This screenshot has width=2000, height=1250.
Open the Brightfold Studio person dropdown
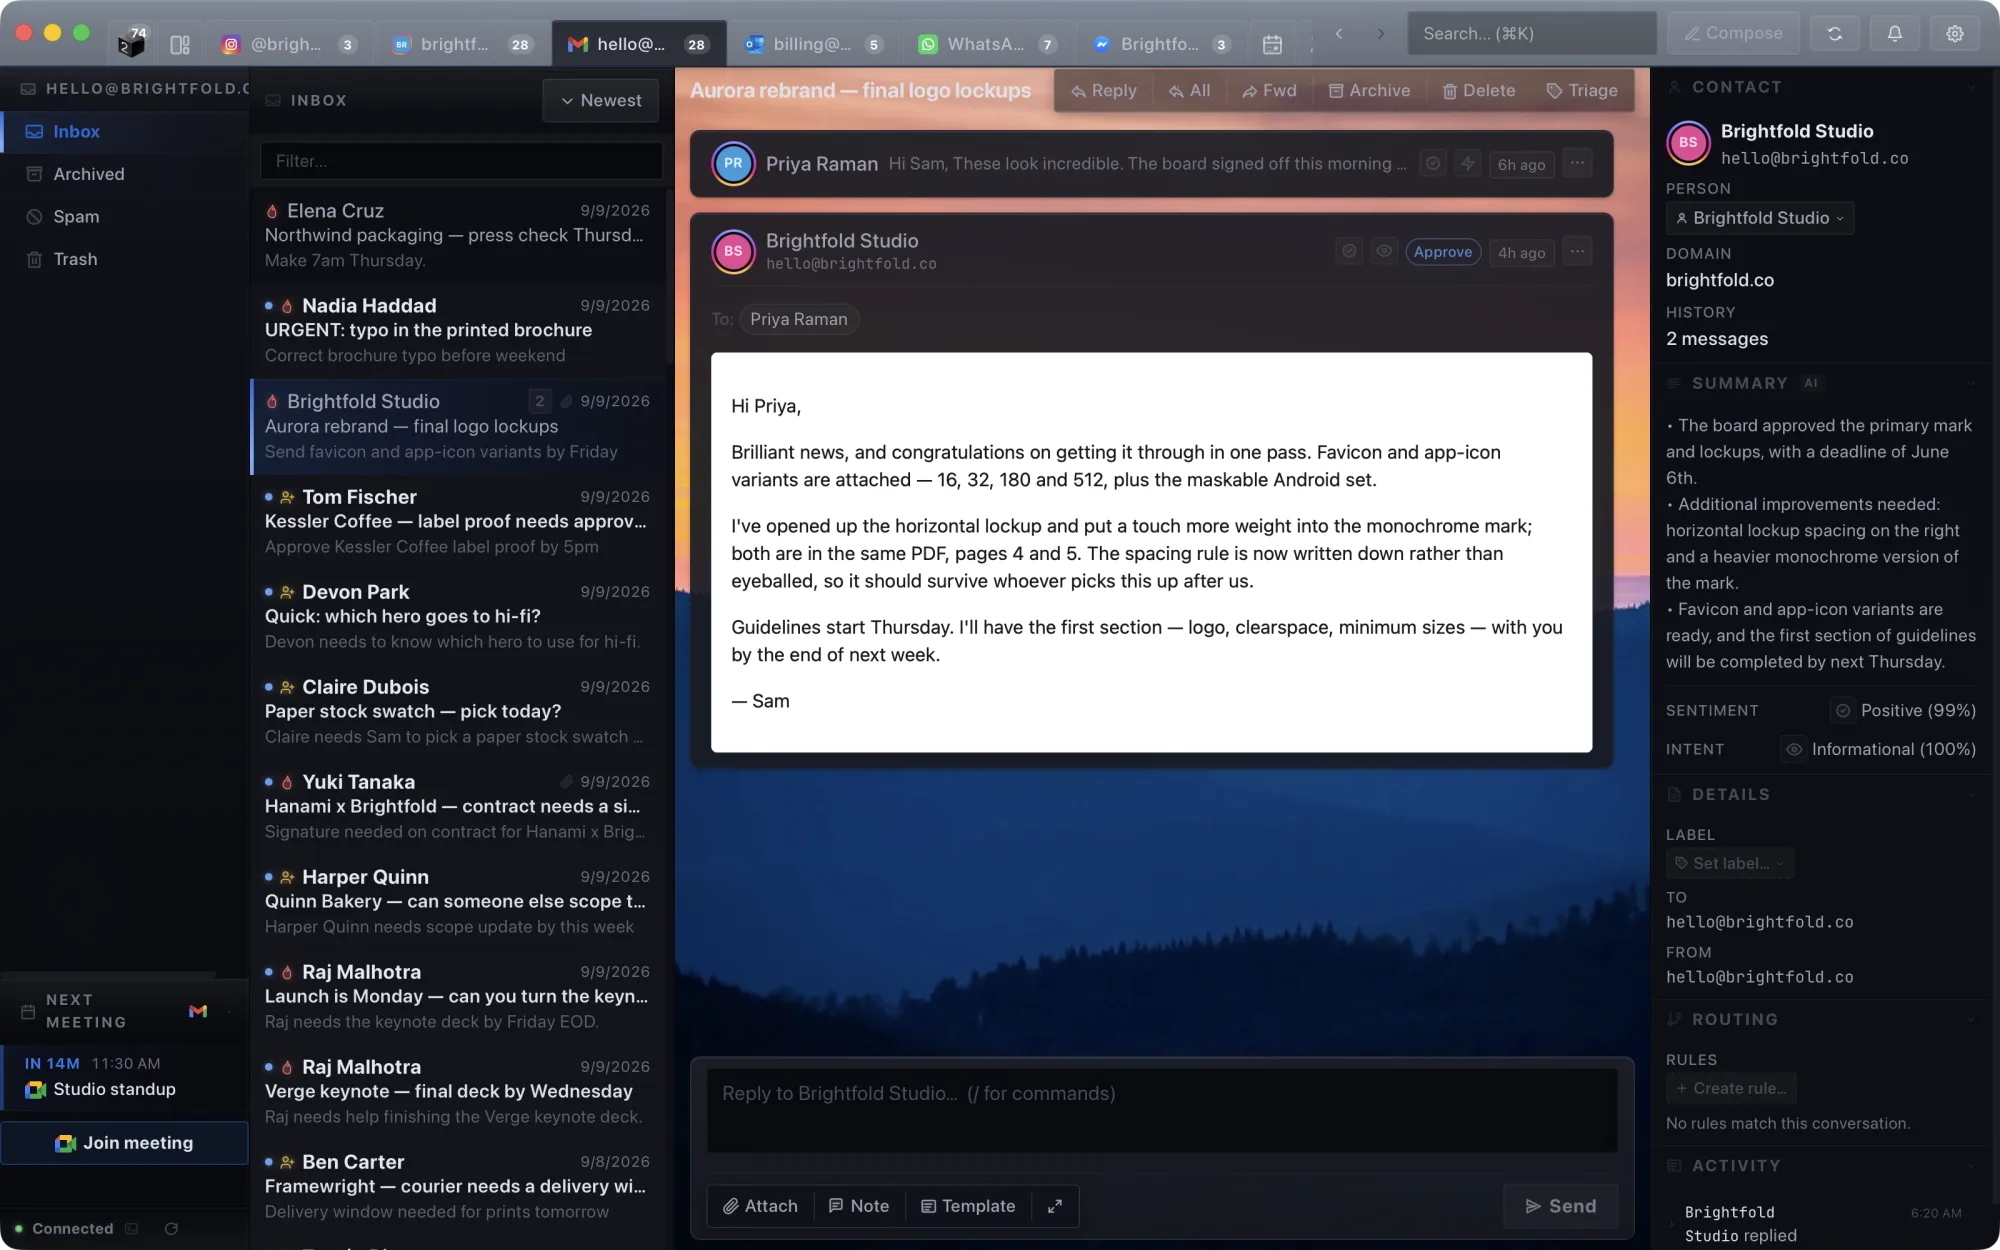1760,218
